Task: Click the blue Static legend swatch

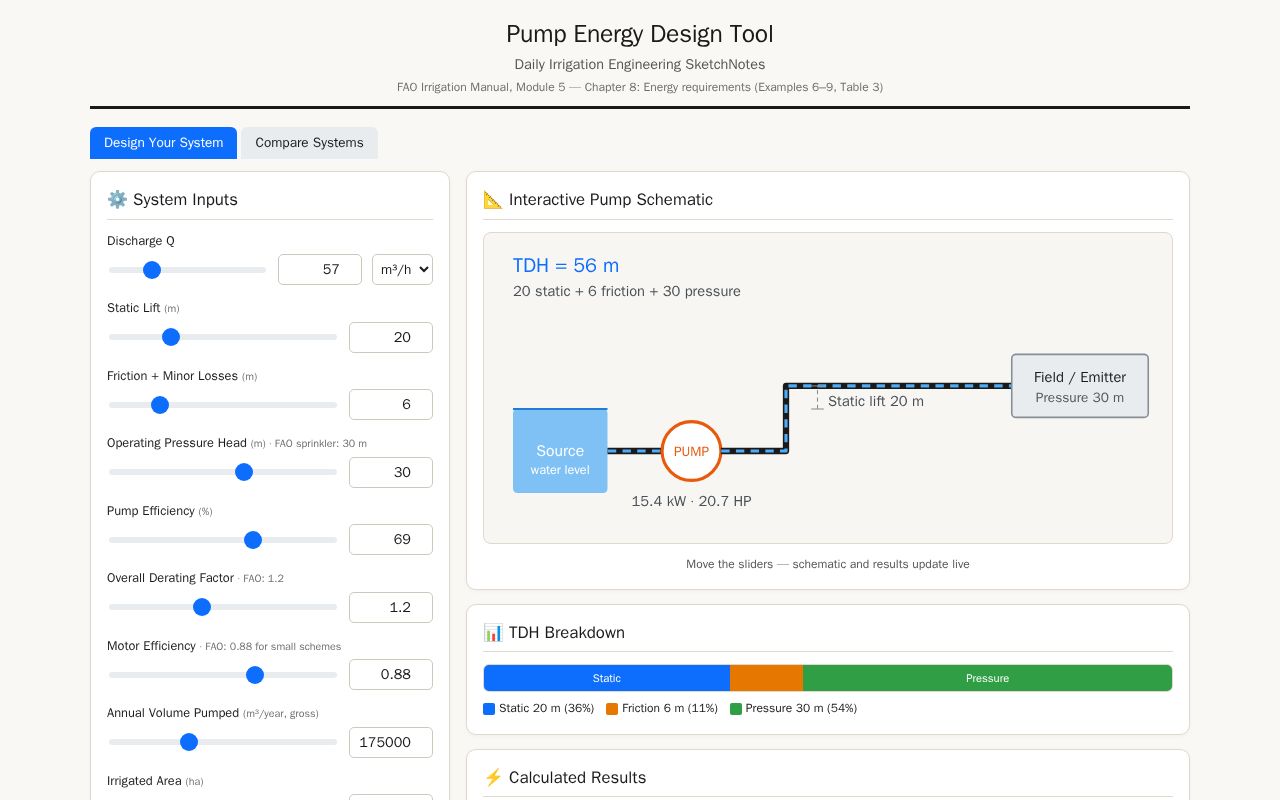Action: point(489,709)
